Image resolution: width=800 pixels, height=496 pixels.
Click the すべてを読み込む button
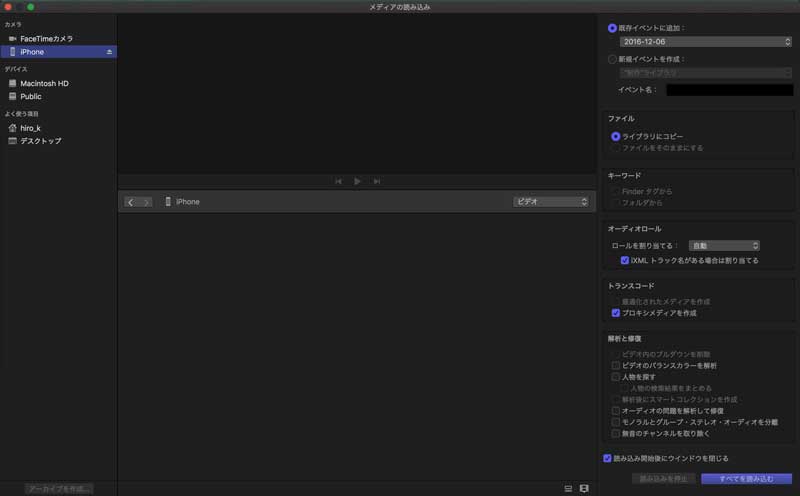pos(746,479)
